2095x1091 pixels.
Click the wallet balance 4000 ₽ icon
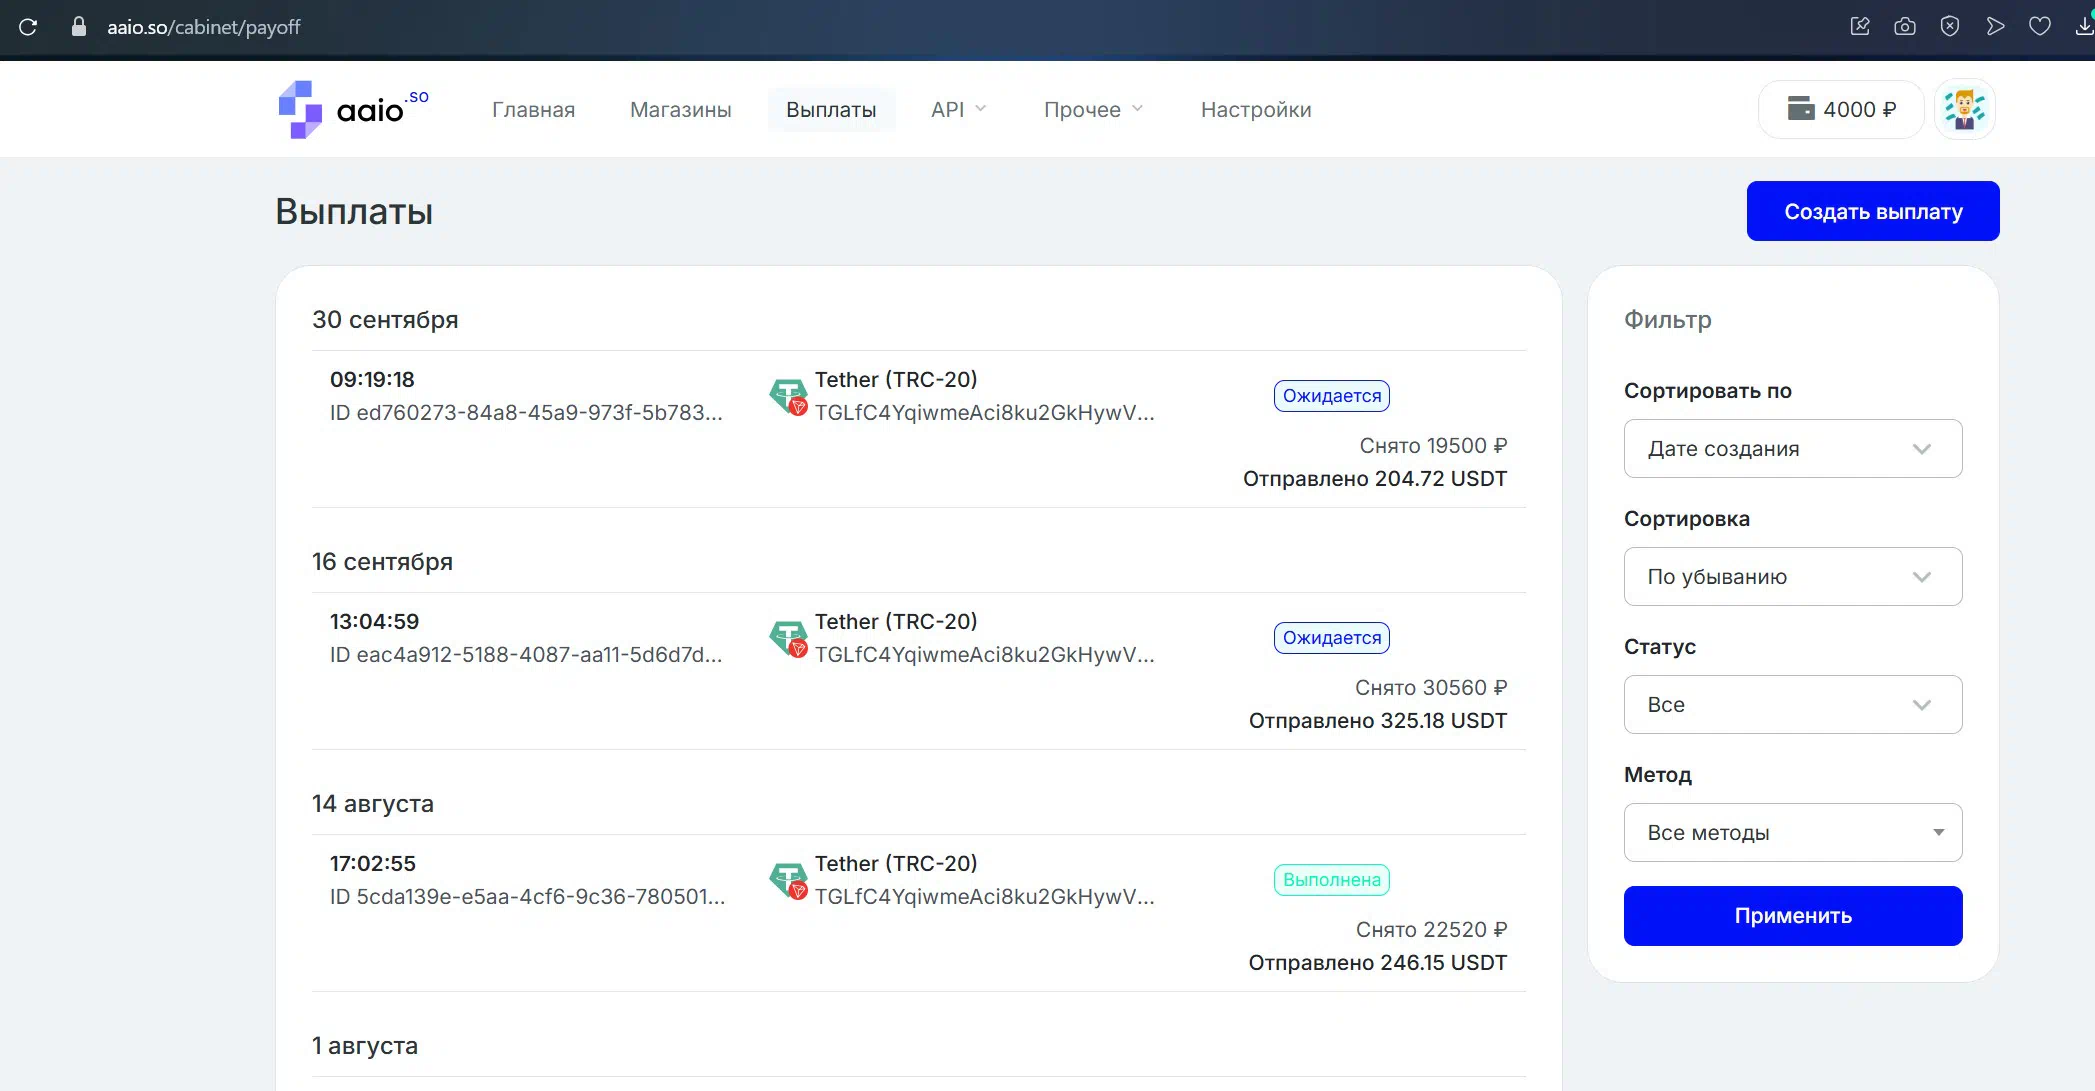click(1801, 109)
